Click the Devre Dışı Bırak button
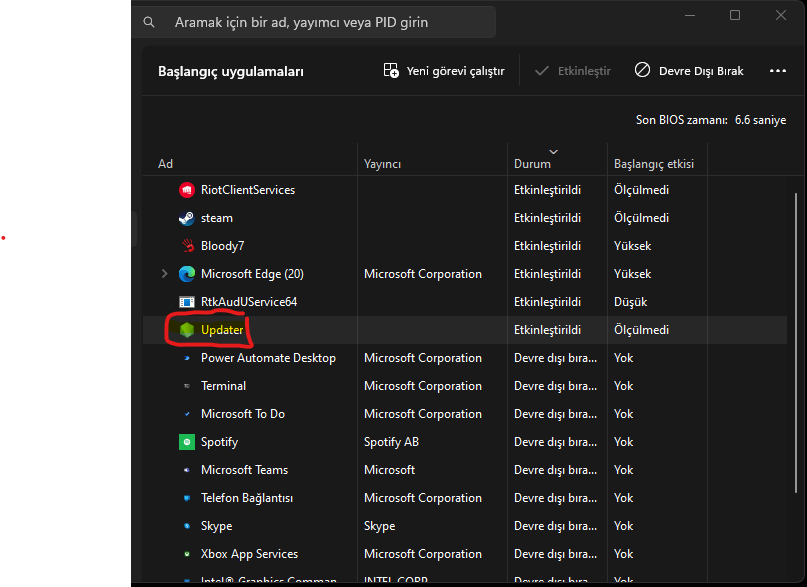 coord(689,71)
